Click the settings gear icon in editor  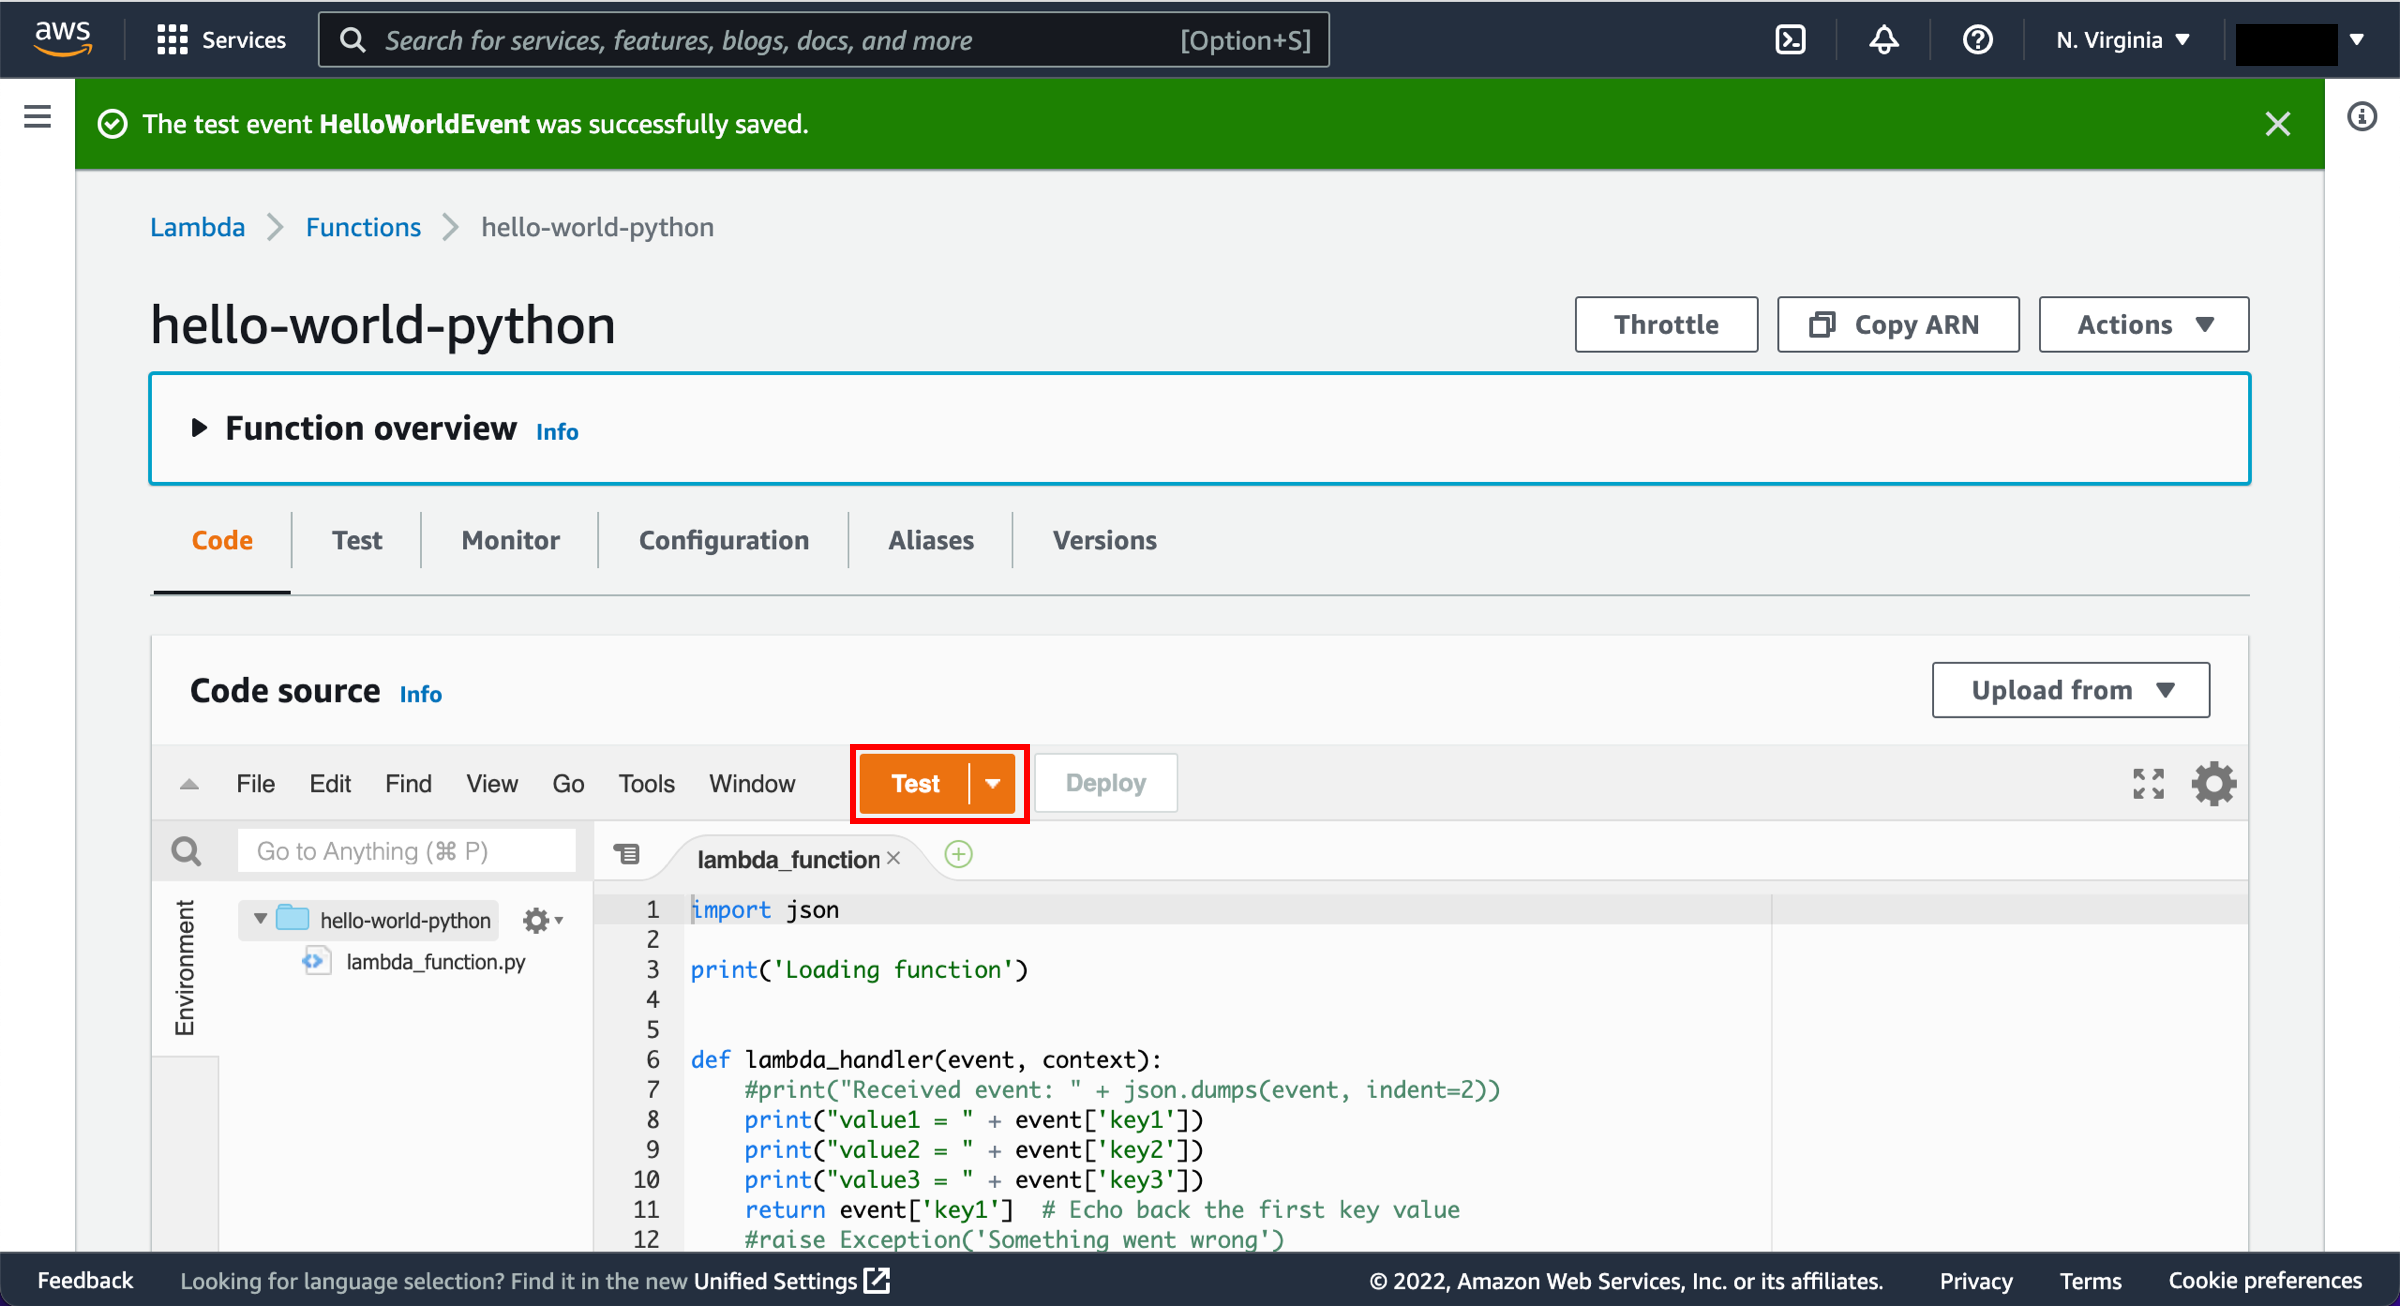coord(2214,783)
